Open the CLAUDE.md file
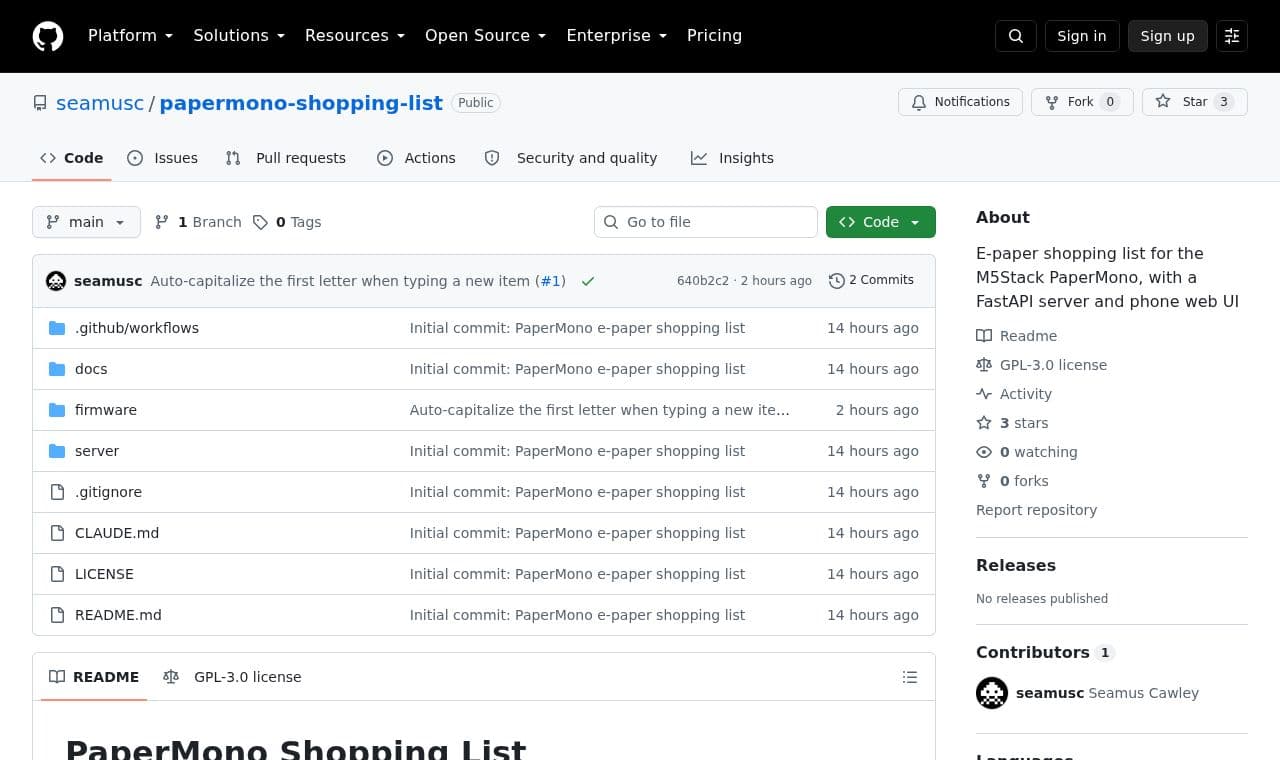1280x760 pixels. [x=117, y=533]
